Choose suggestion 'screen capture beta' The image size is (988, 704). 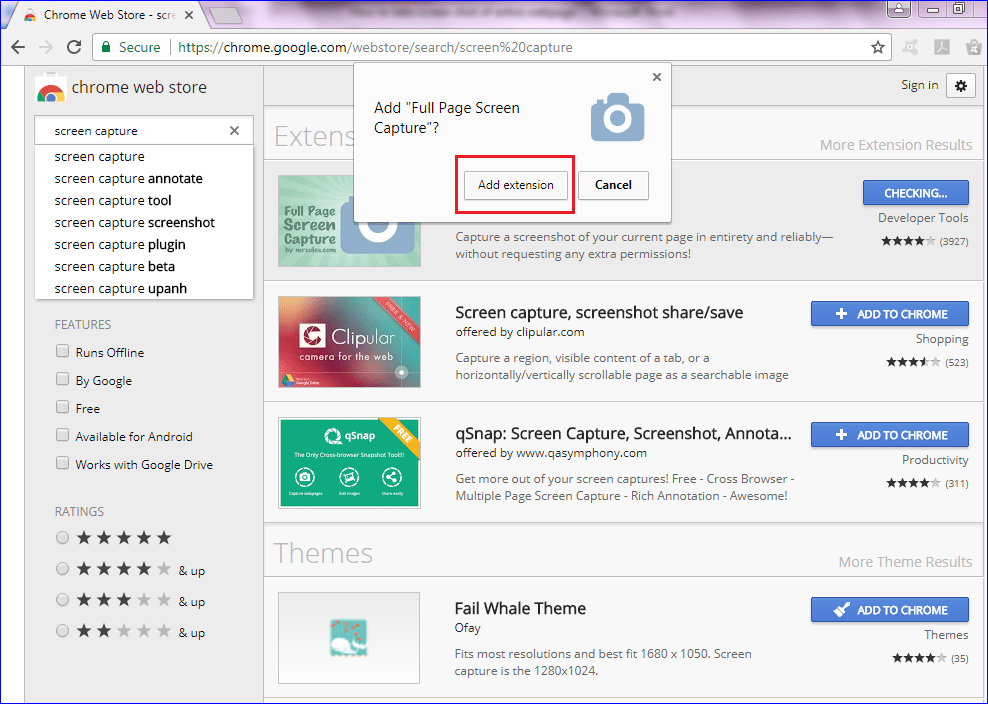tap(144, 267)
